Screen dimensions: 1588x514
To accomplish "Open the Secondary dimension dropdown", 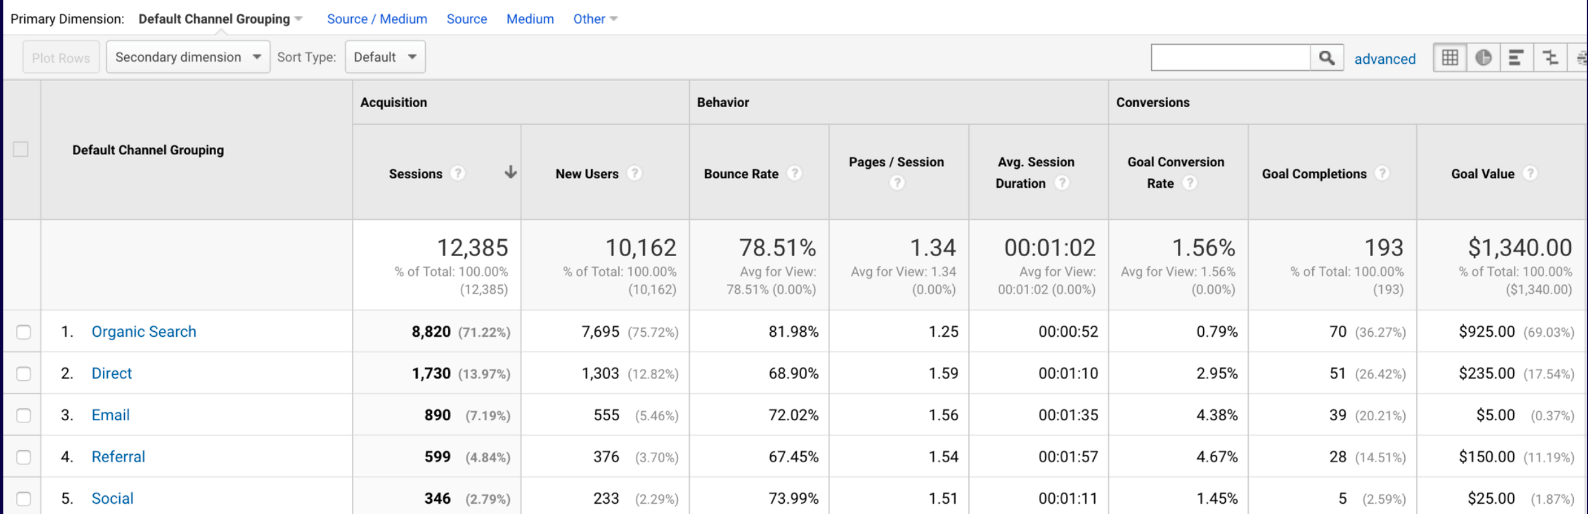I will coord(188,57).
